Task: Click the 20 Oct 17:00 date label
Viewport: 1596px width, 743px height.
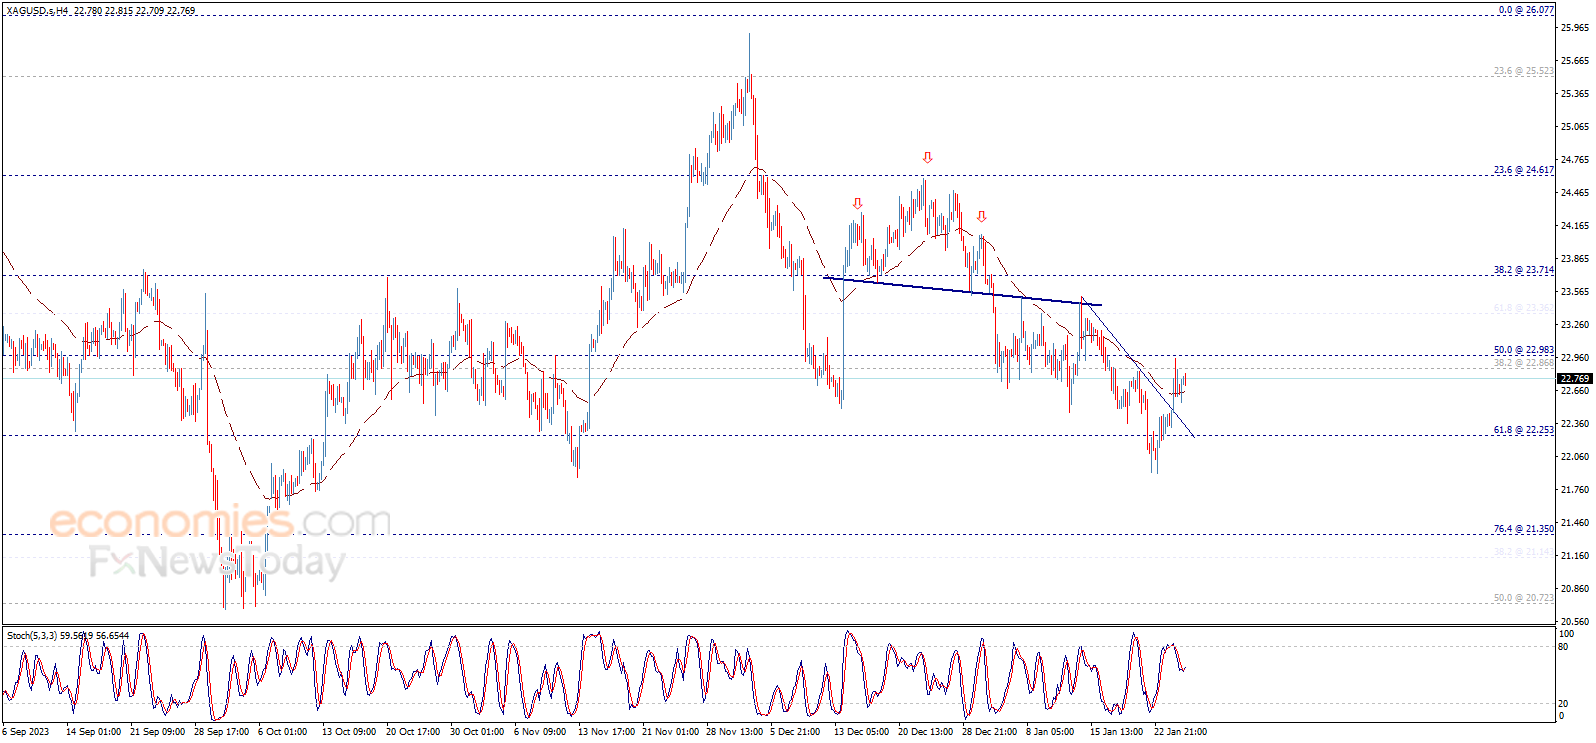Action: [x=413, y=732]
